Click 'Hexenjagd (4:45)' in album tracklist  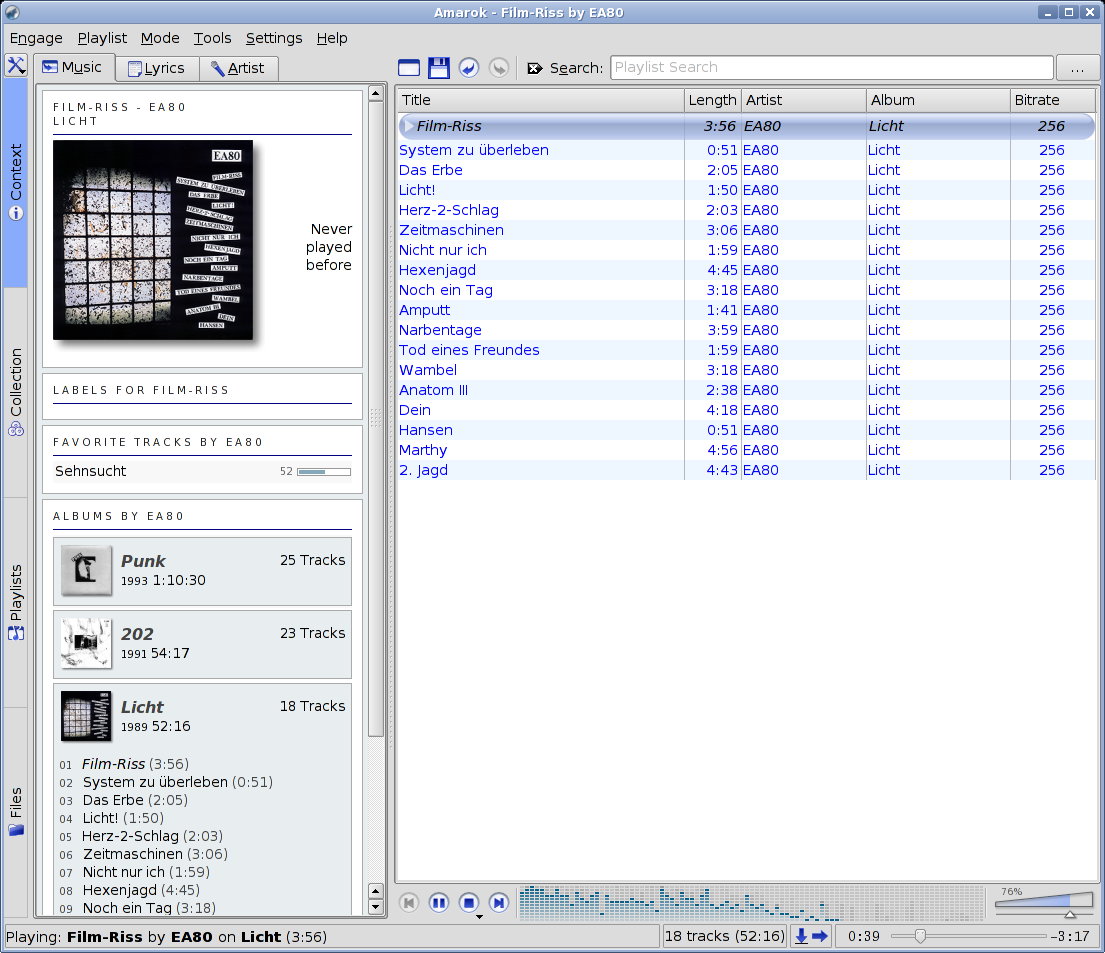pyautogui.click(x=141, y=890)
